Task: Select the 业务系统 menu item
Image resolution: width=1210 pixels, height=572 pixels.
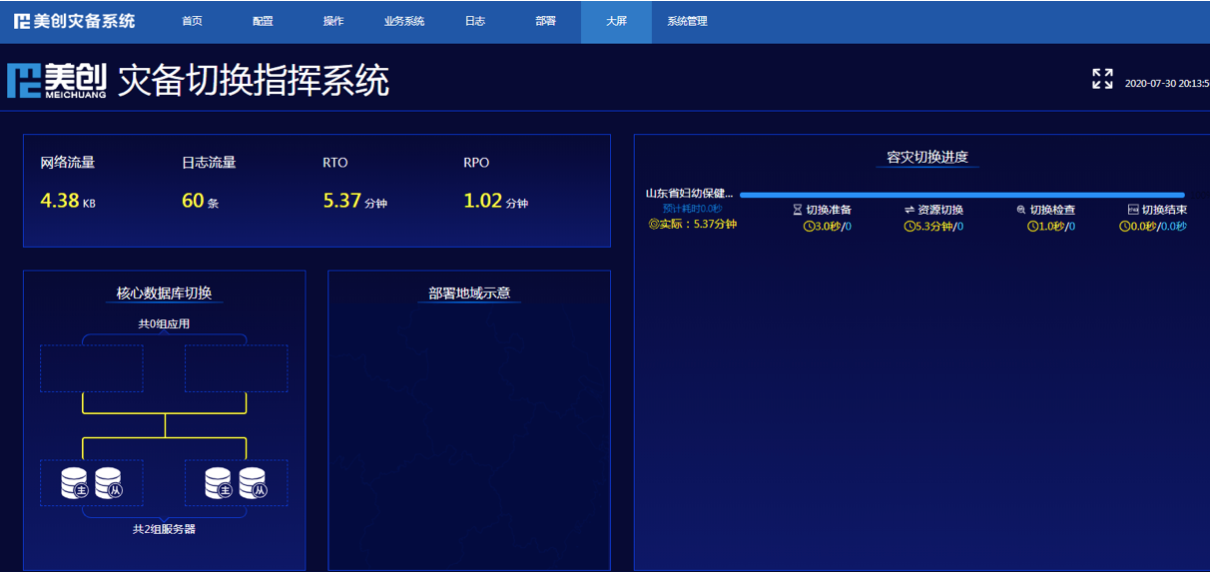Action: (x=404, y=21)
